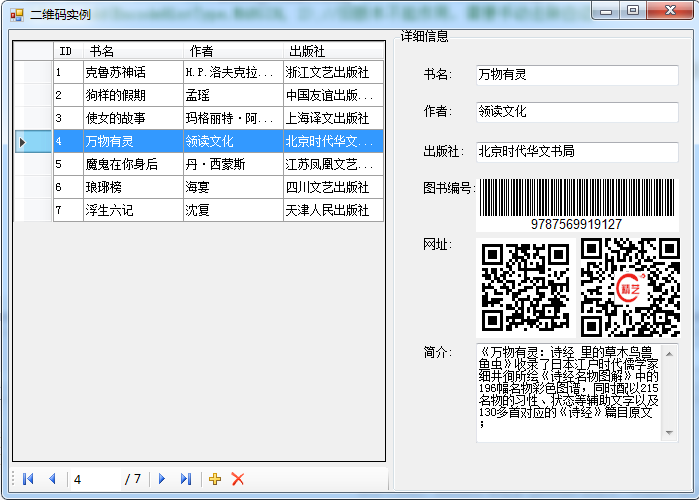Select the row header of 万物有灵
This screenshot has width=699, height=500.
point(33,141)
